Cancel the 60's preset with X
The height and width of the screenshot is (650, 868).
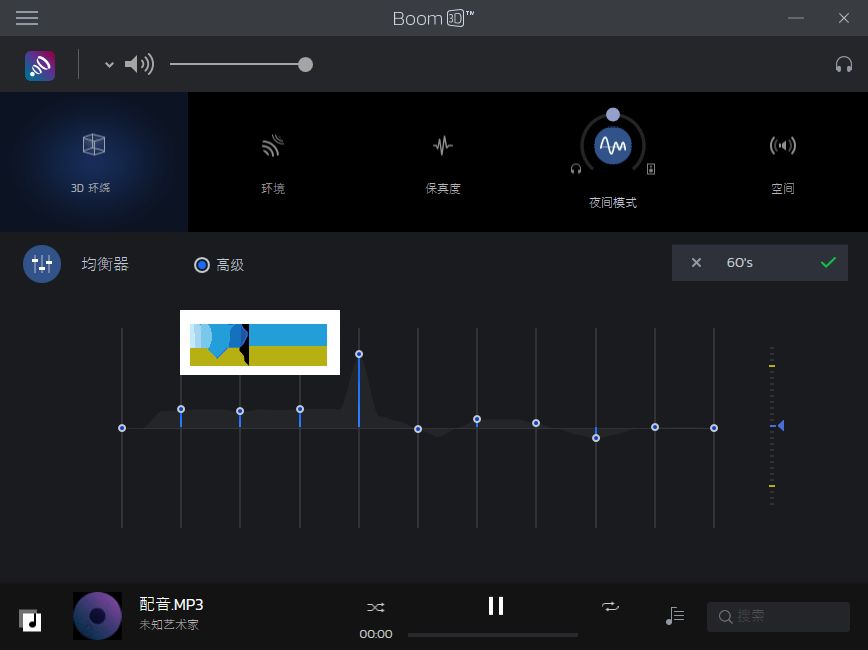696,262
